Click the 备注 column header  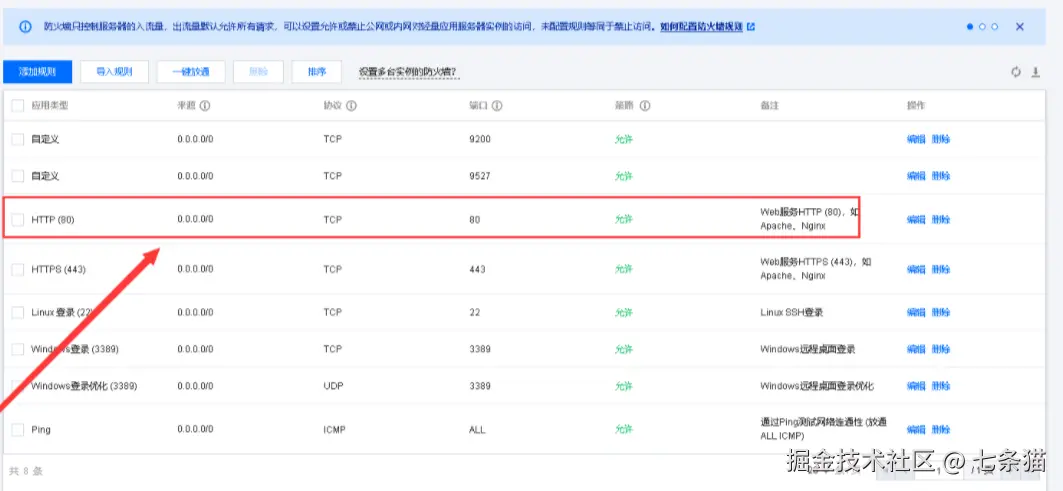coord(769,106)
